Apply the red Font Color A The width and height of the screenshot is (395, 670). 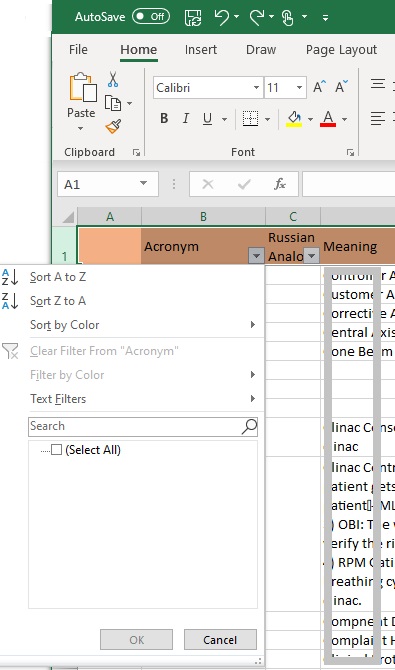[x=328, y=118]
